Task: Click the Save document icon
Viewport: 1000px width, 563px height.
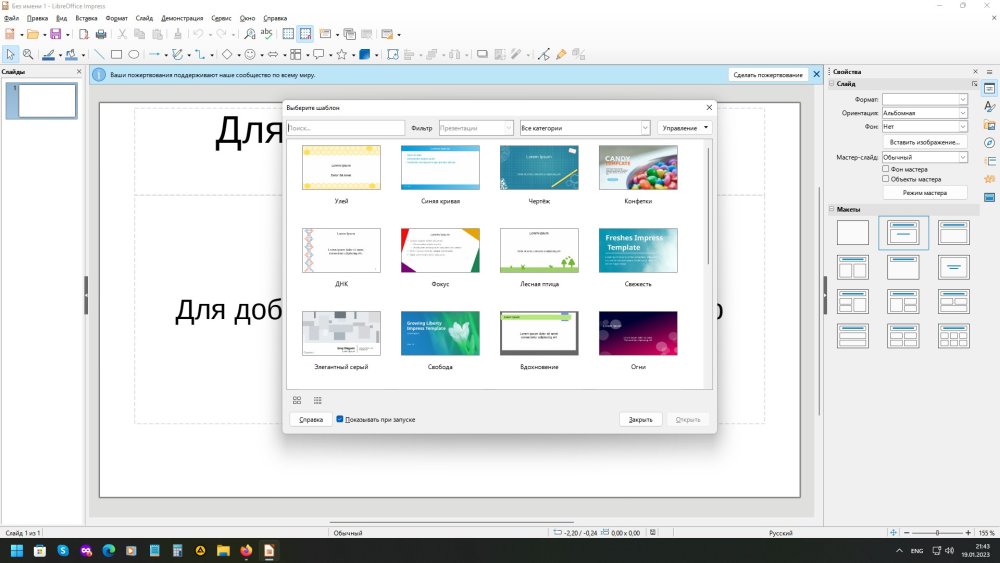Action: pyautogui.click(x=56, y=34)
